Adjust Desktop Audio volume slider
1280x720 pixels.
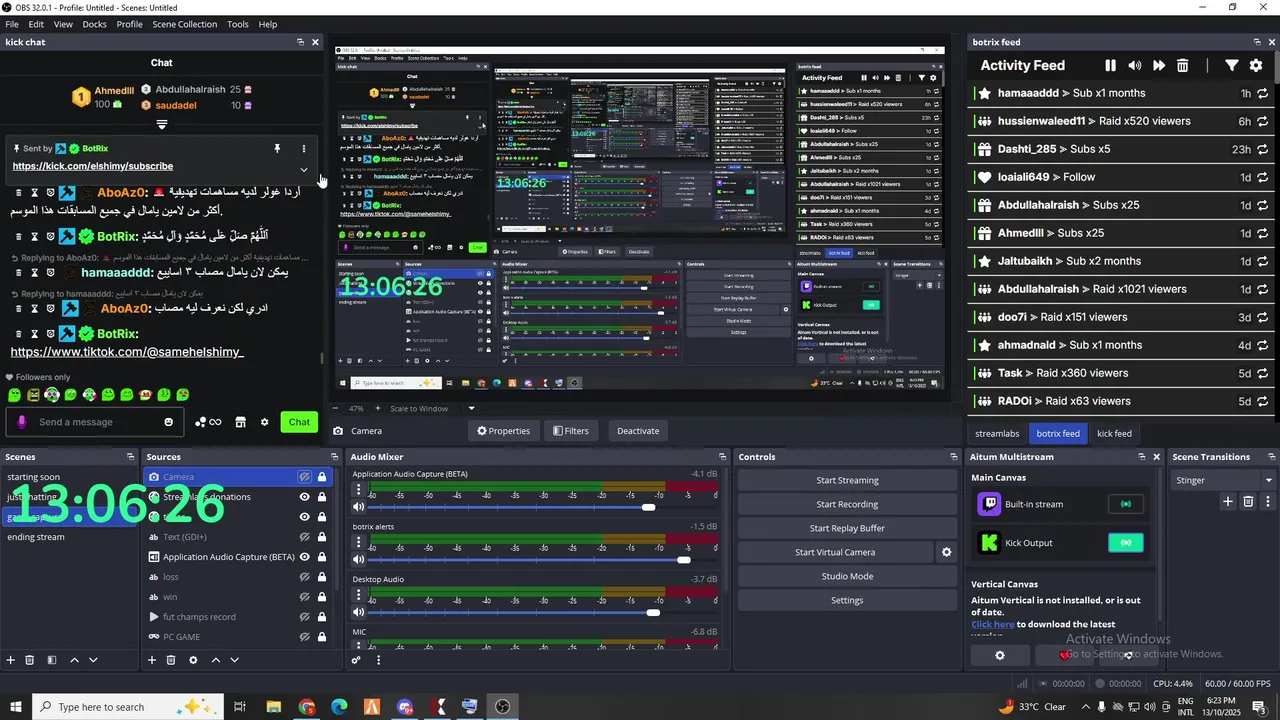(653, 612)
